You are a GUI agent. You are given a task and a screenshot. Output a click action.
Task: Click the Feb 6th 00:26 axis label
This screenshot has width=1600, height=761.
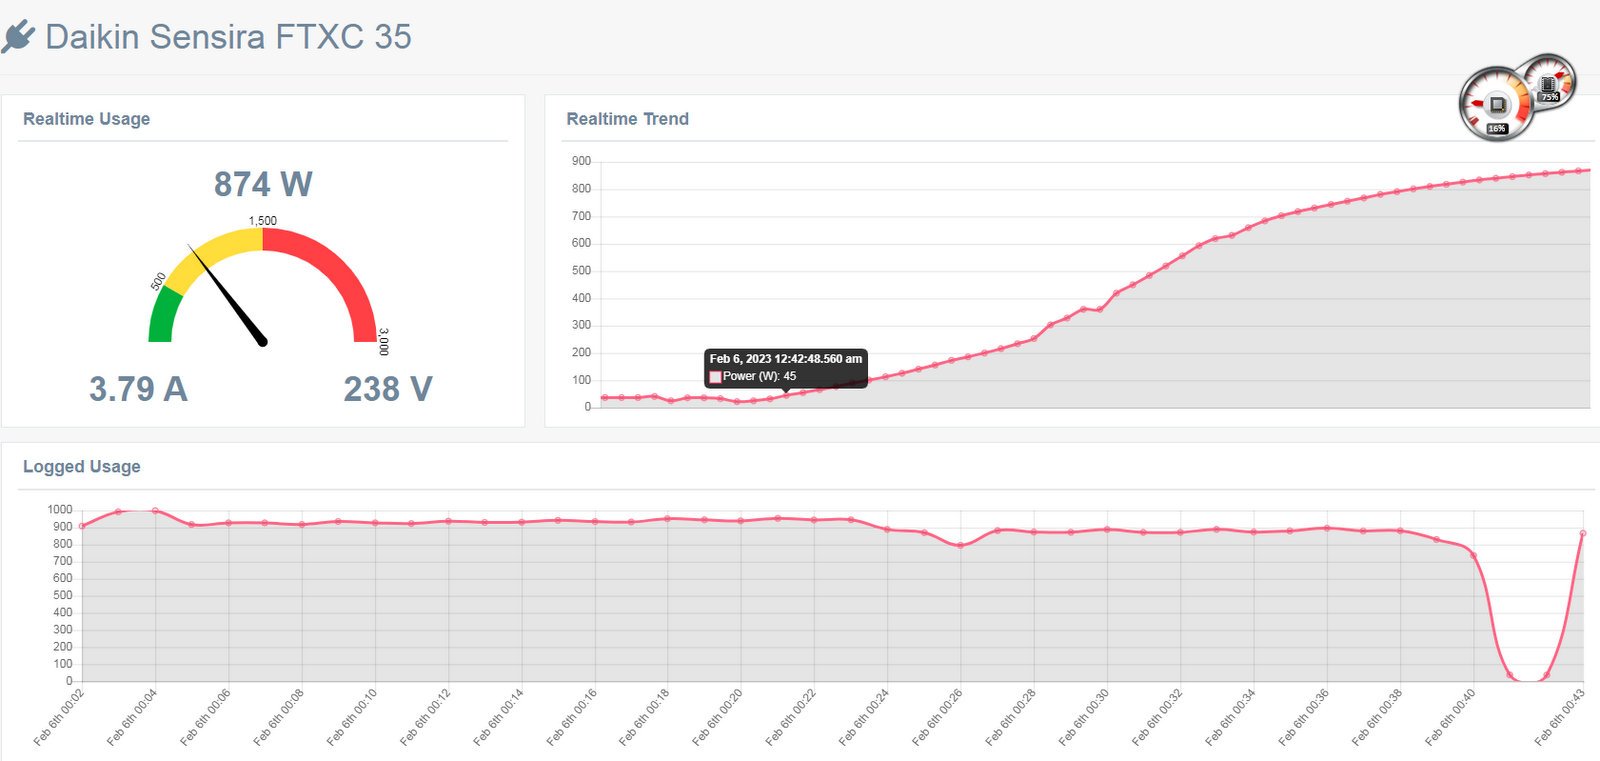937,718
